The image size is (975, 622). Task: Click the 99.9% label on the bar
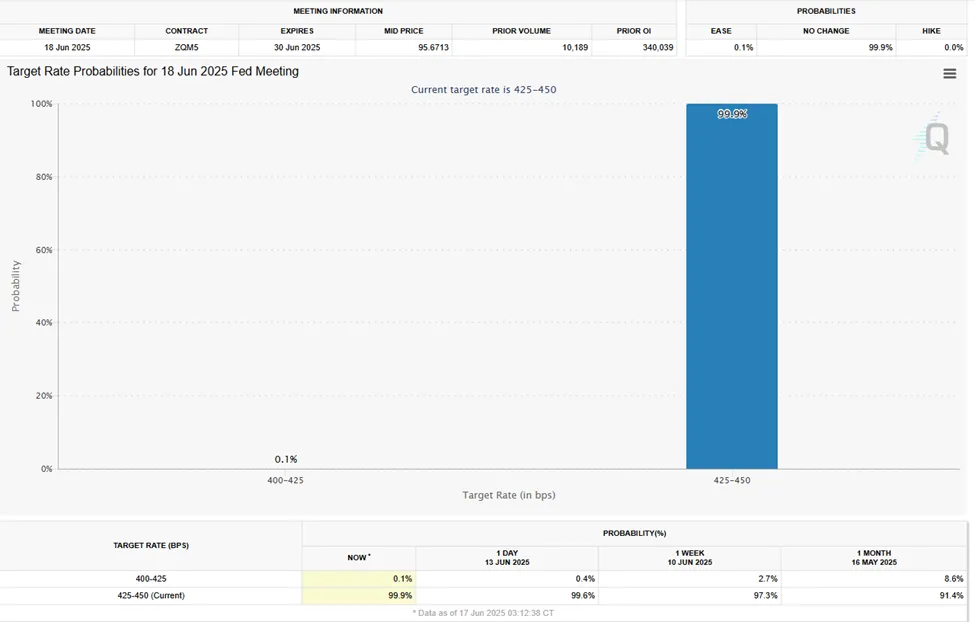[732, 114]
